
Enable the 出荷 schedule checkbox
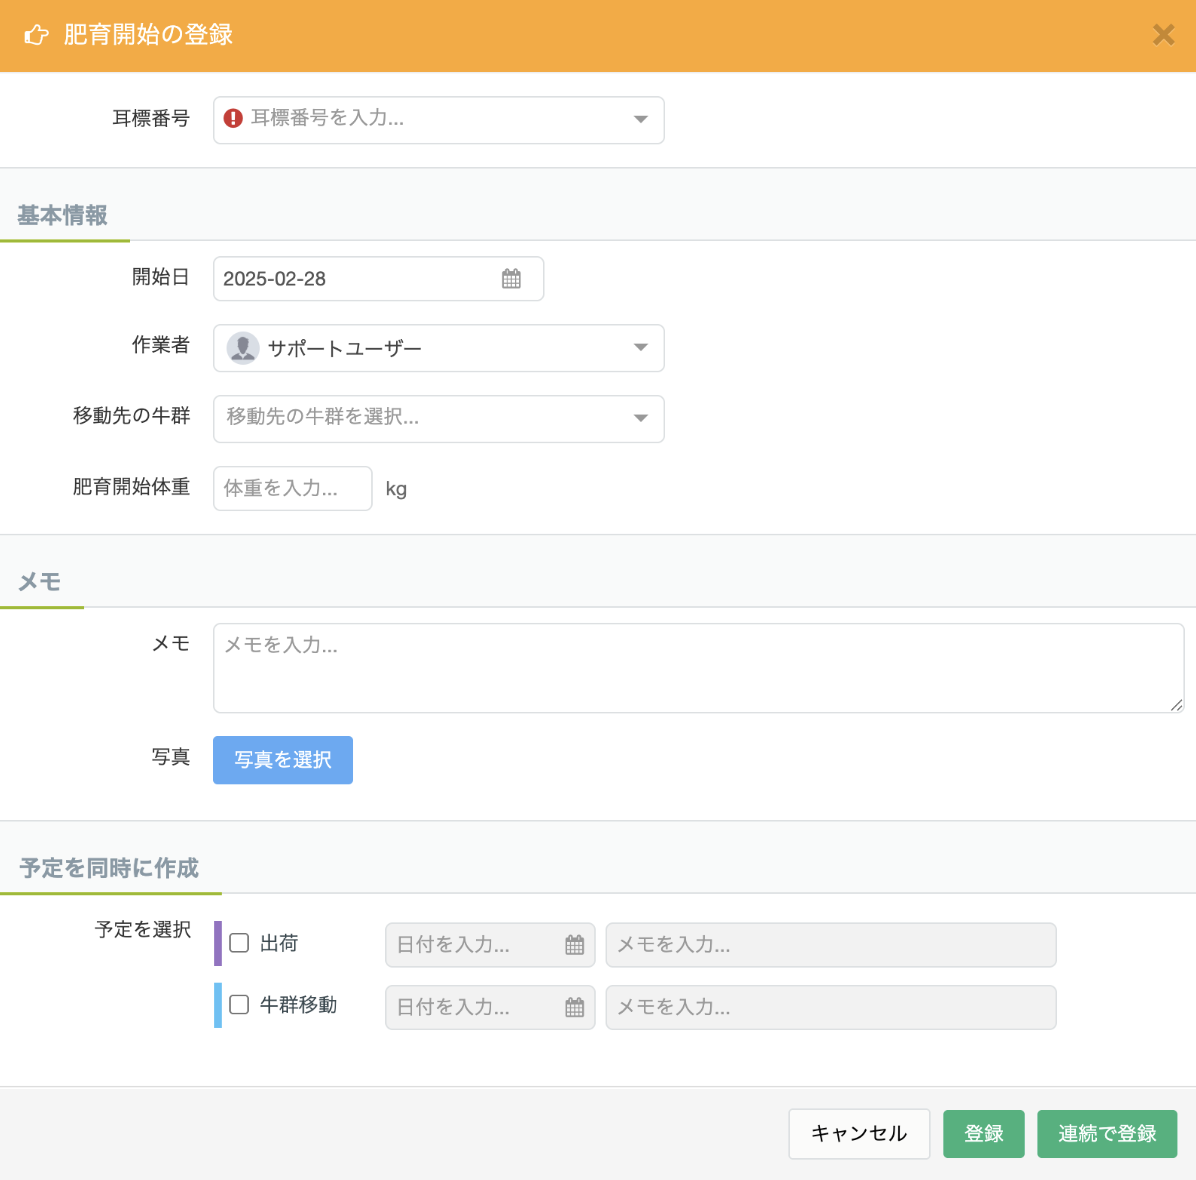pos(239,943)
